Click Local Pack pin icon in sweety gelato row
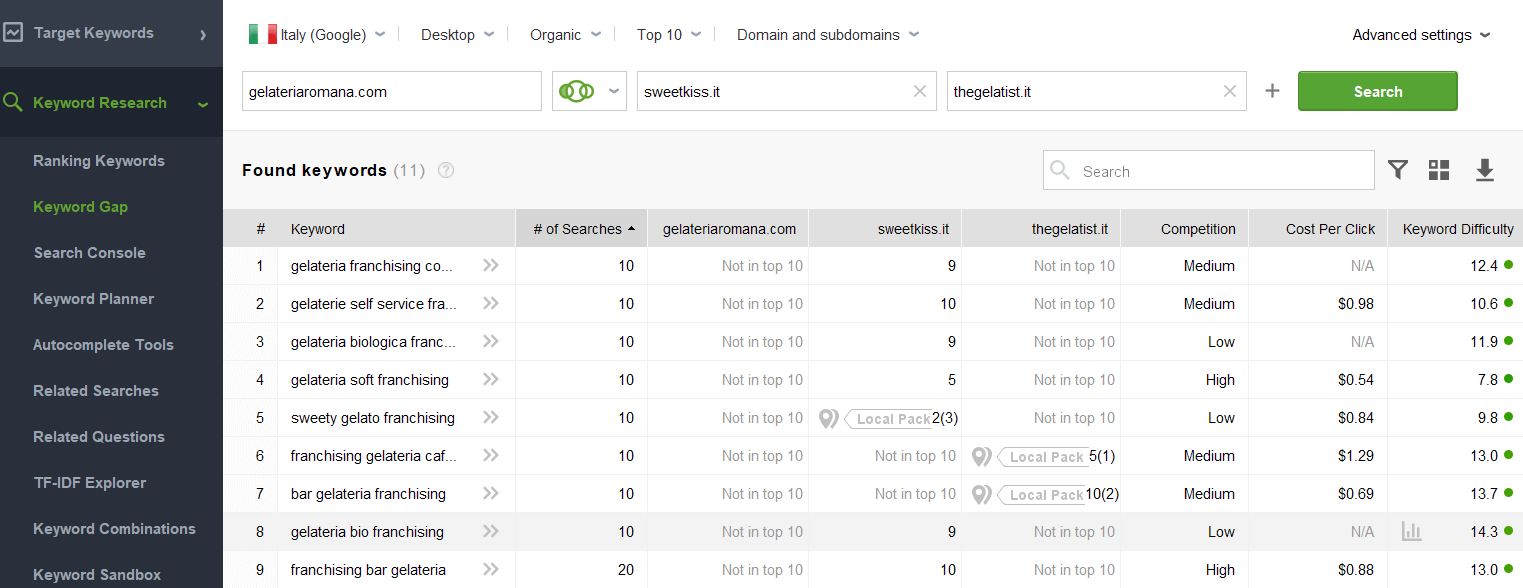The image size is (1523, 588). click(x=828, y=419)
